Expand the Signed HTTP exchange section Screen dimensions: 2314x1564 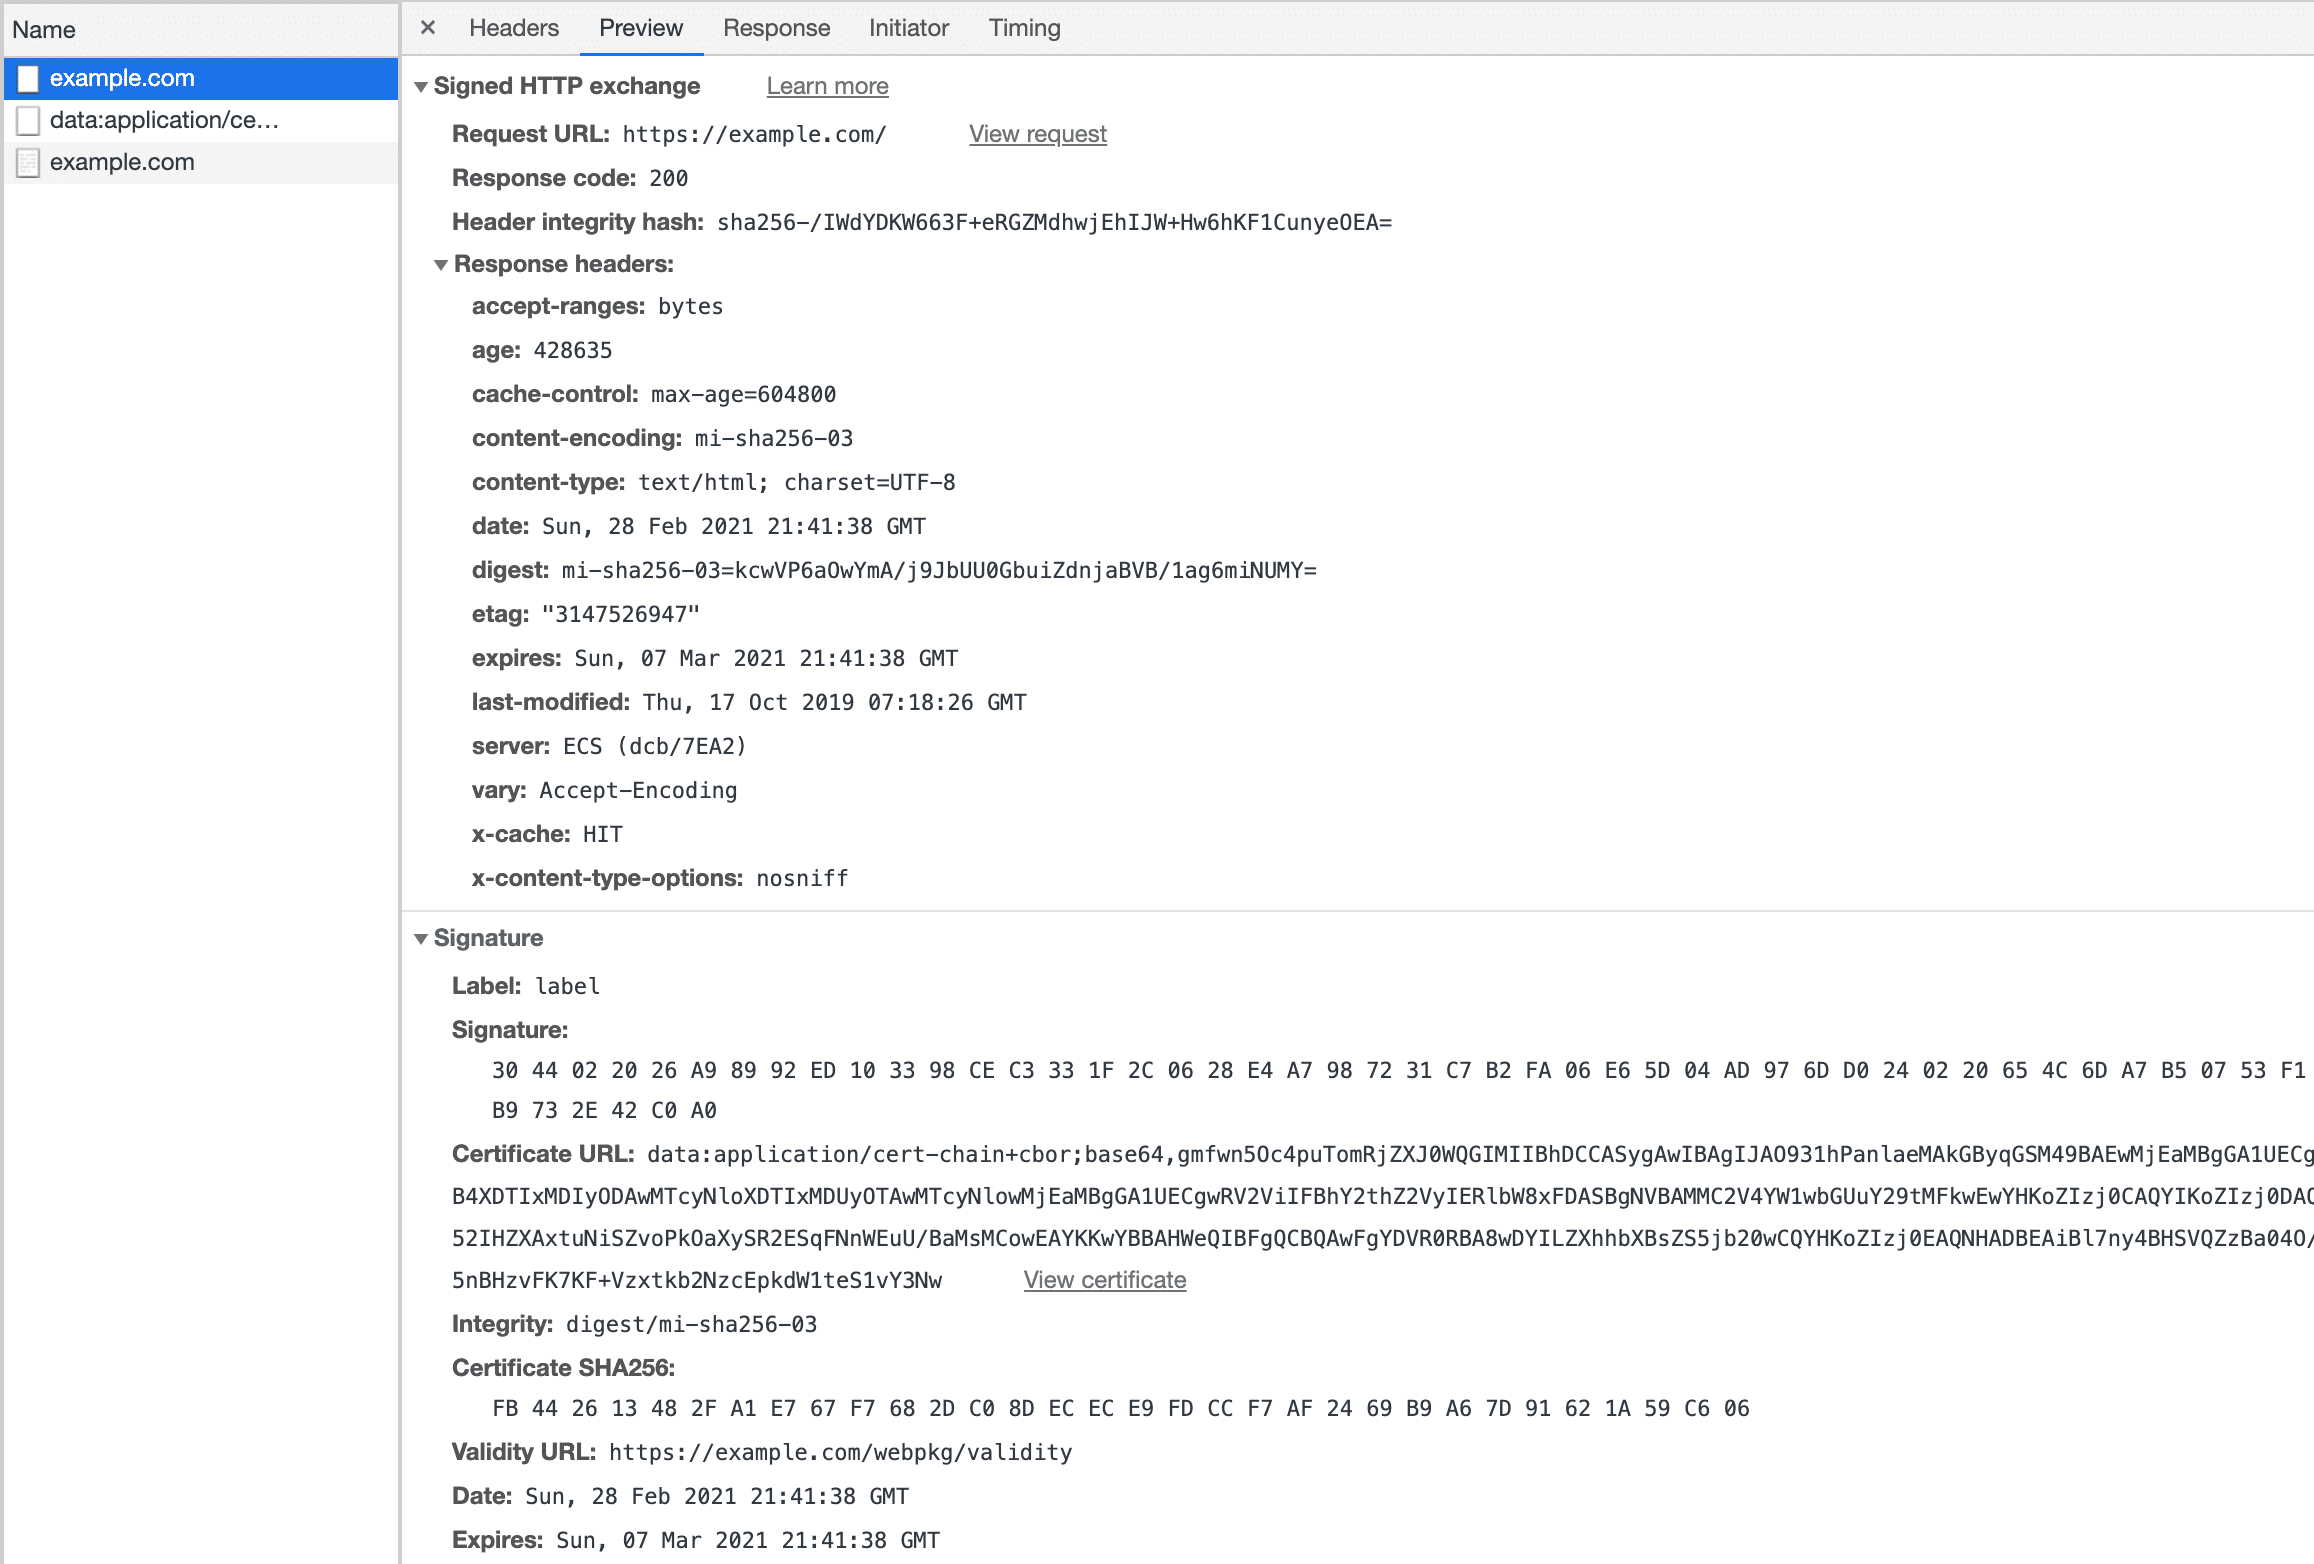pos(419,86)
